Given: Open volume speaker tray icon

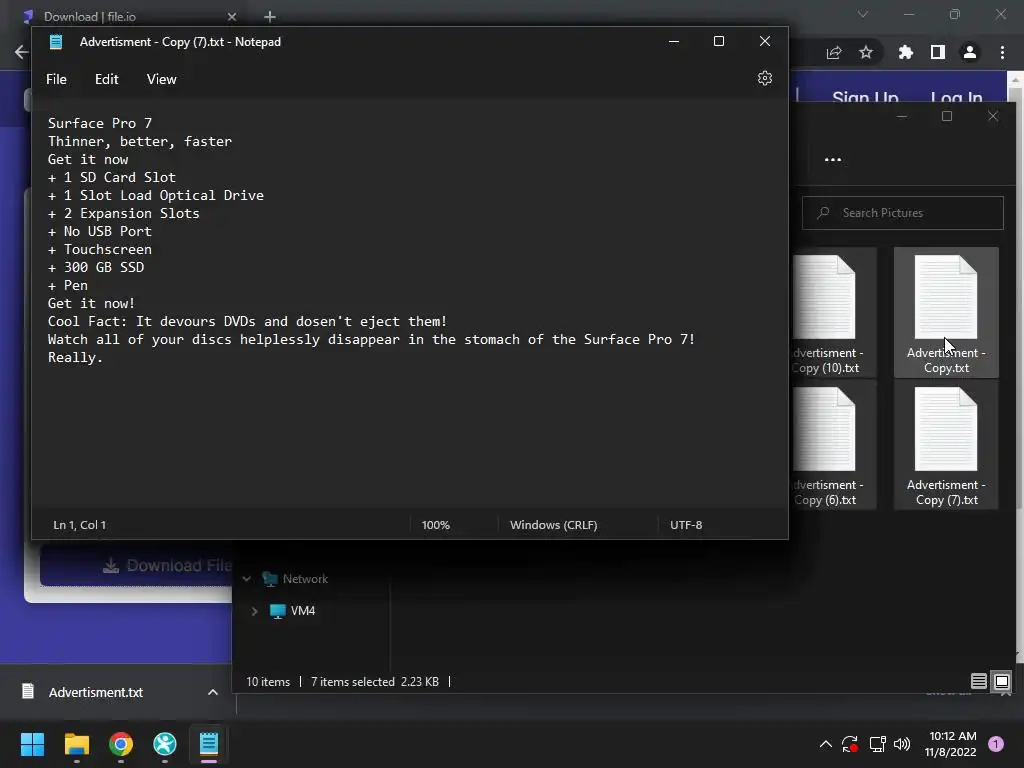Looking at the screenshot, I should click(x=902, y=744).
